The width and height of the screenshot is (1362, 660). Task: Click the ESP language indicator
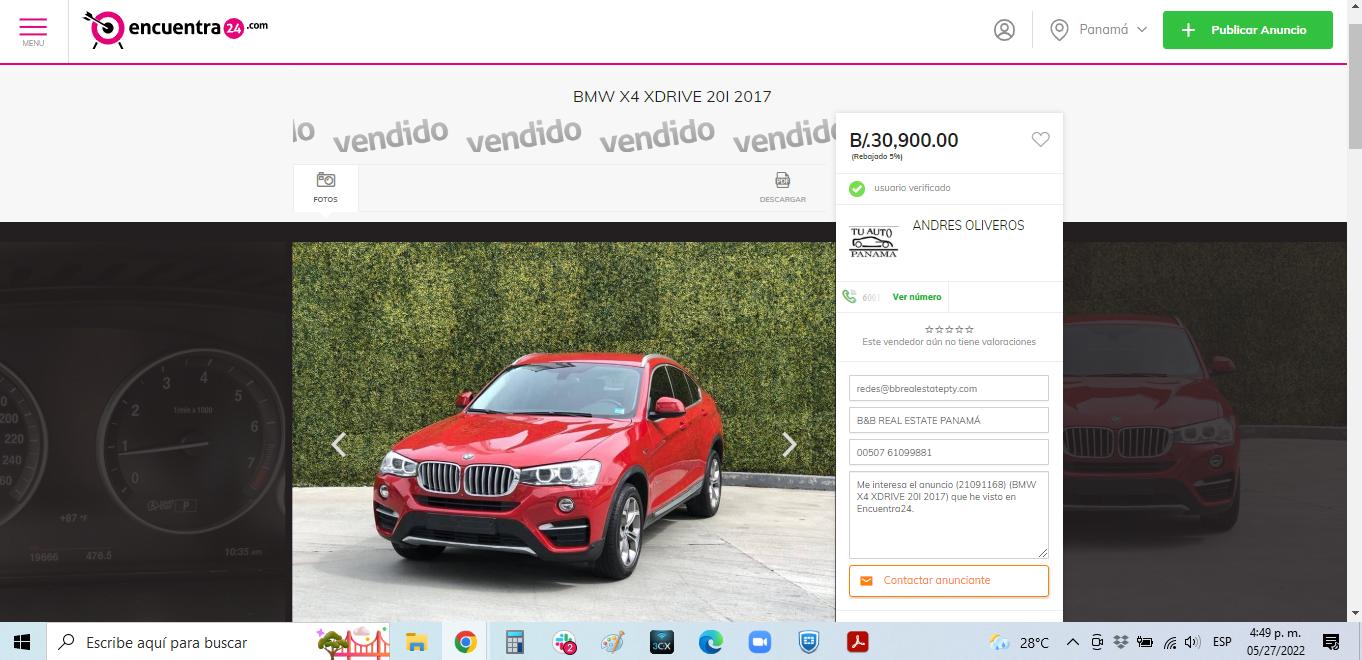(x=1222, y=642)
